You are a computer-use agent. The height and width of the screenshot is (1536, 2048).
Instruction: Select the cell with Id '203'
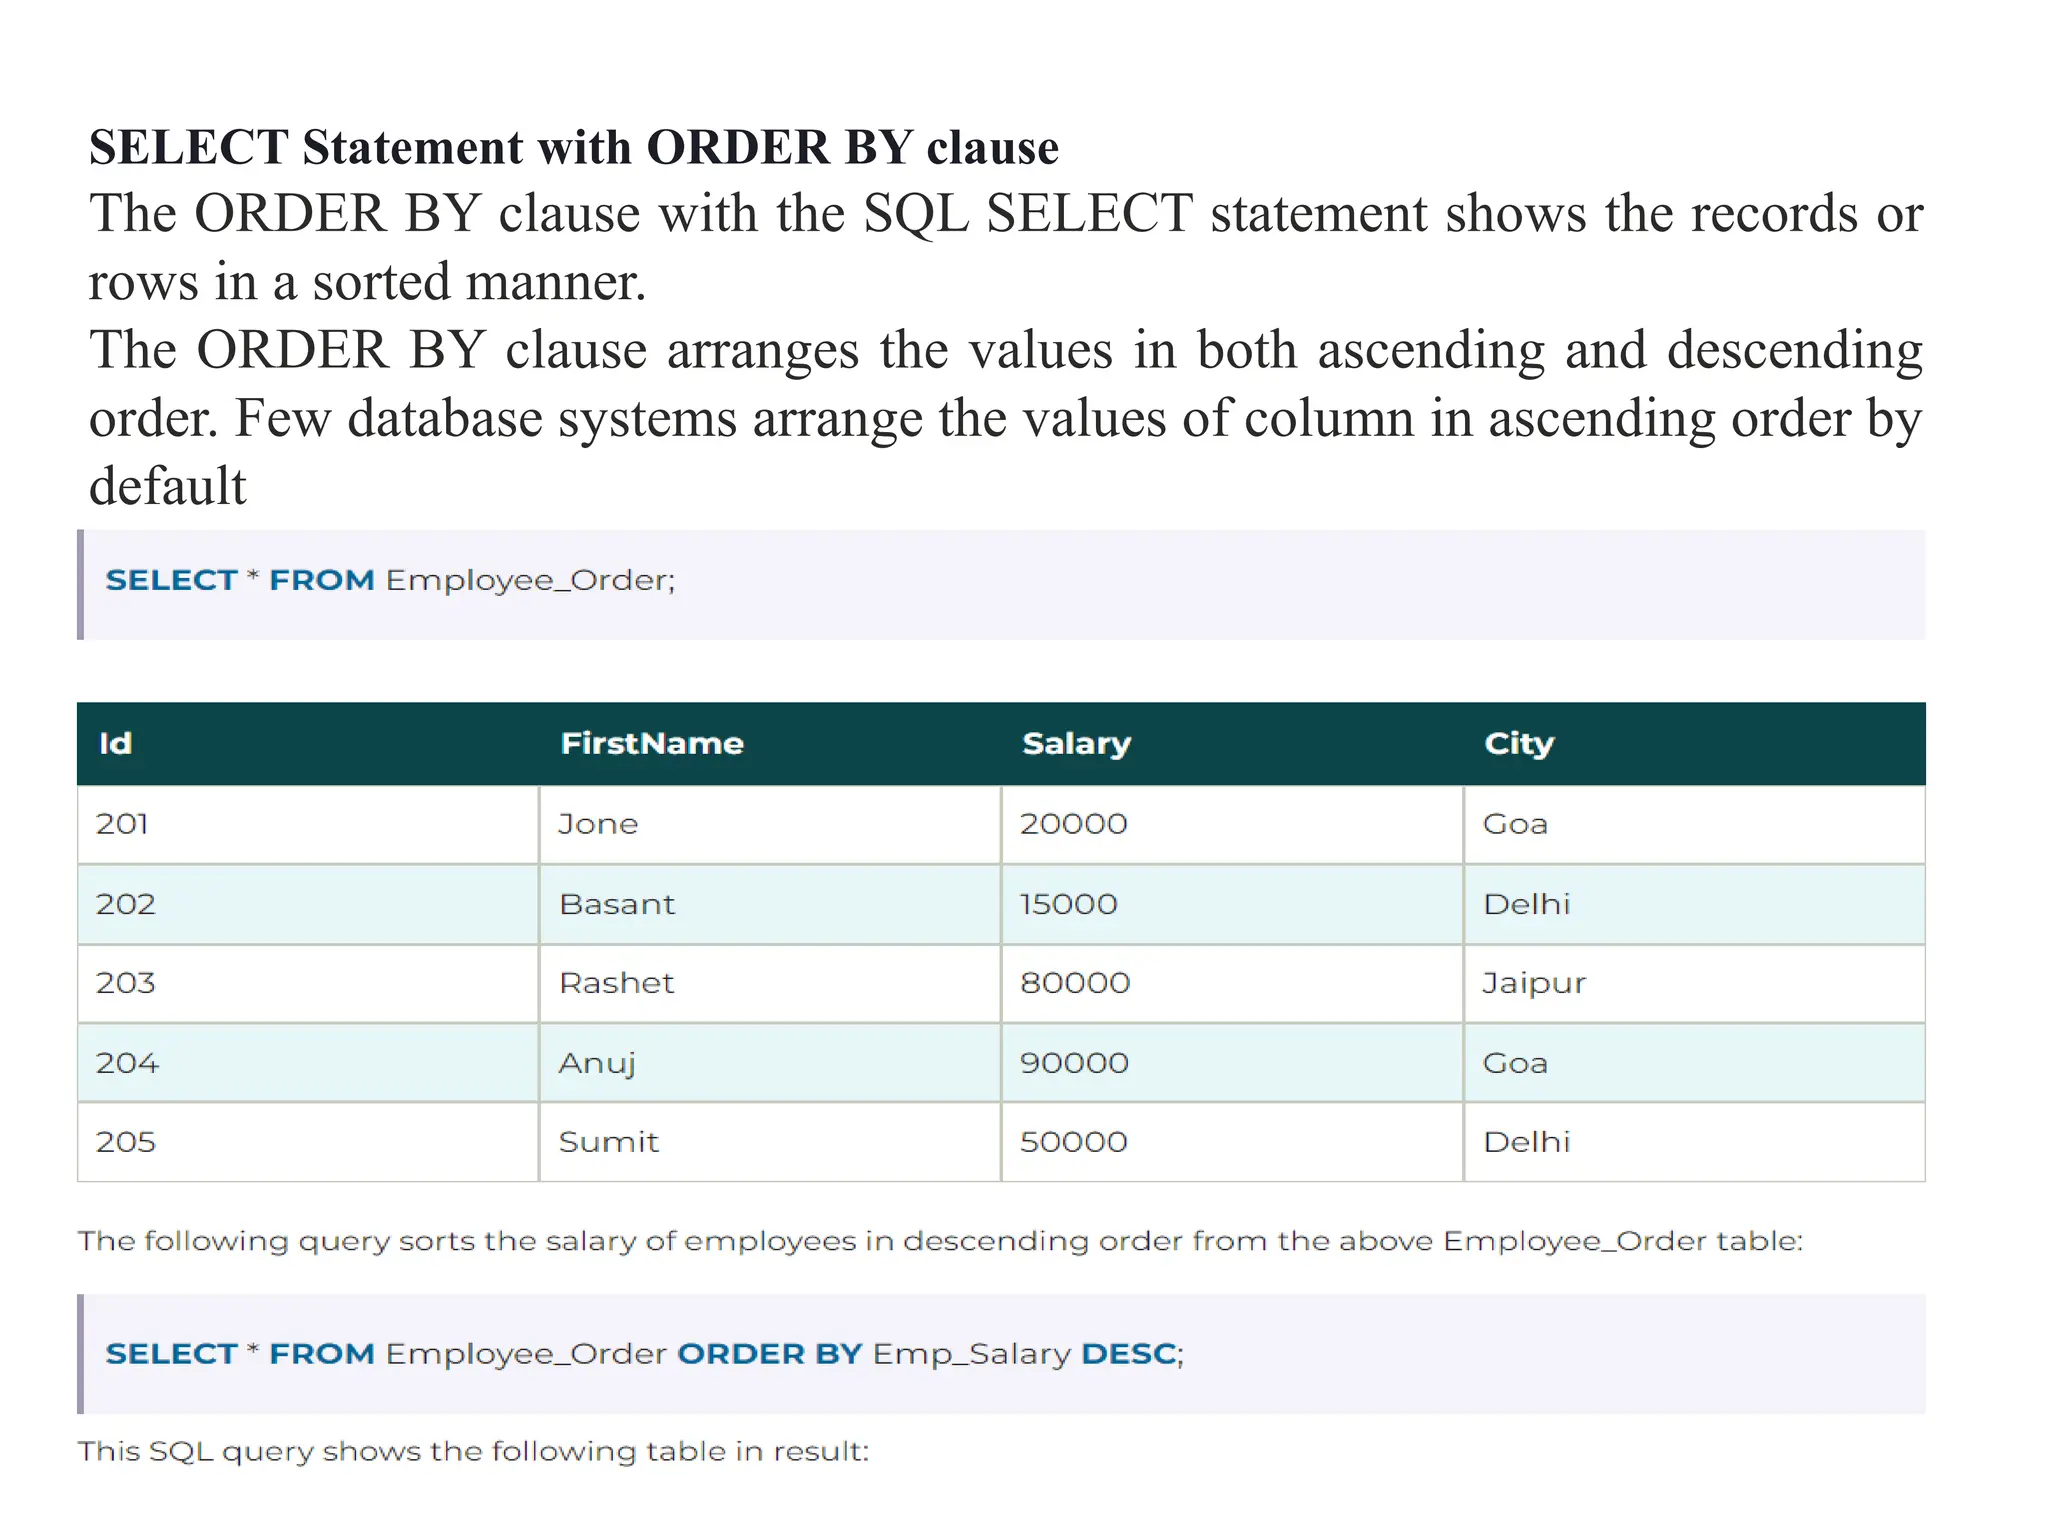[x=308, y=983]
